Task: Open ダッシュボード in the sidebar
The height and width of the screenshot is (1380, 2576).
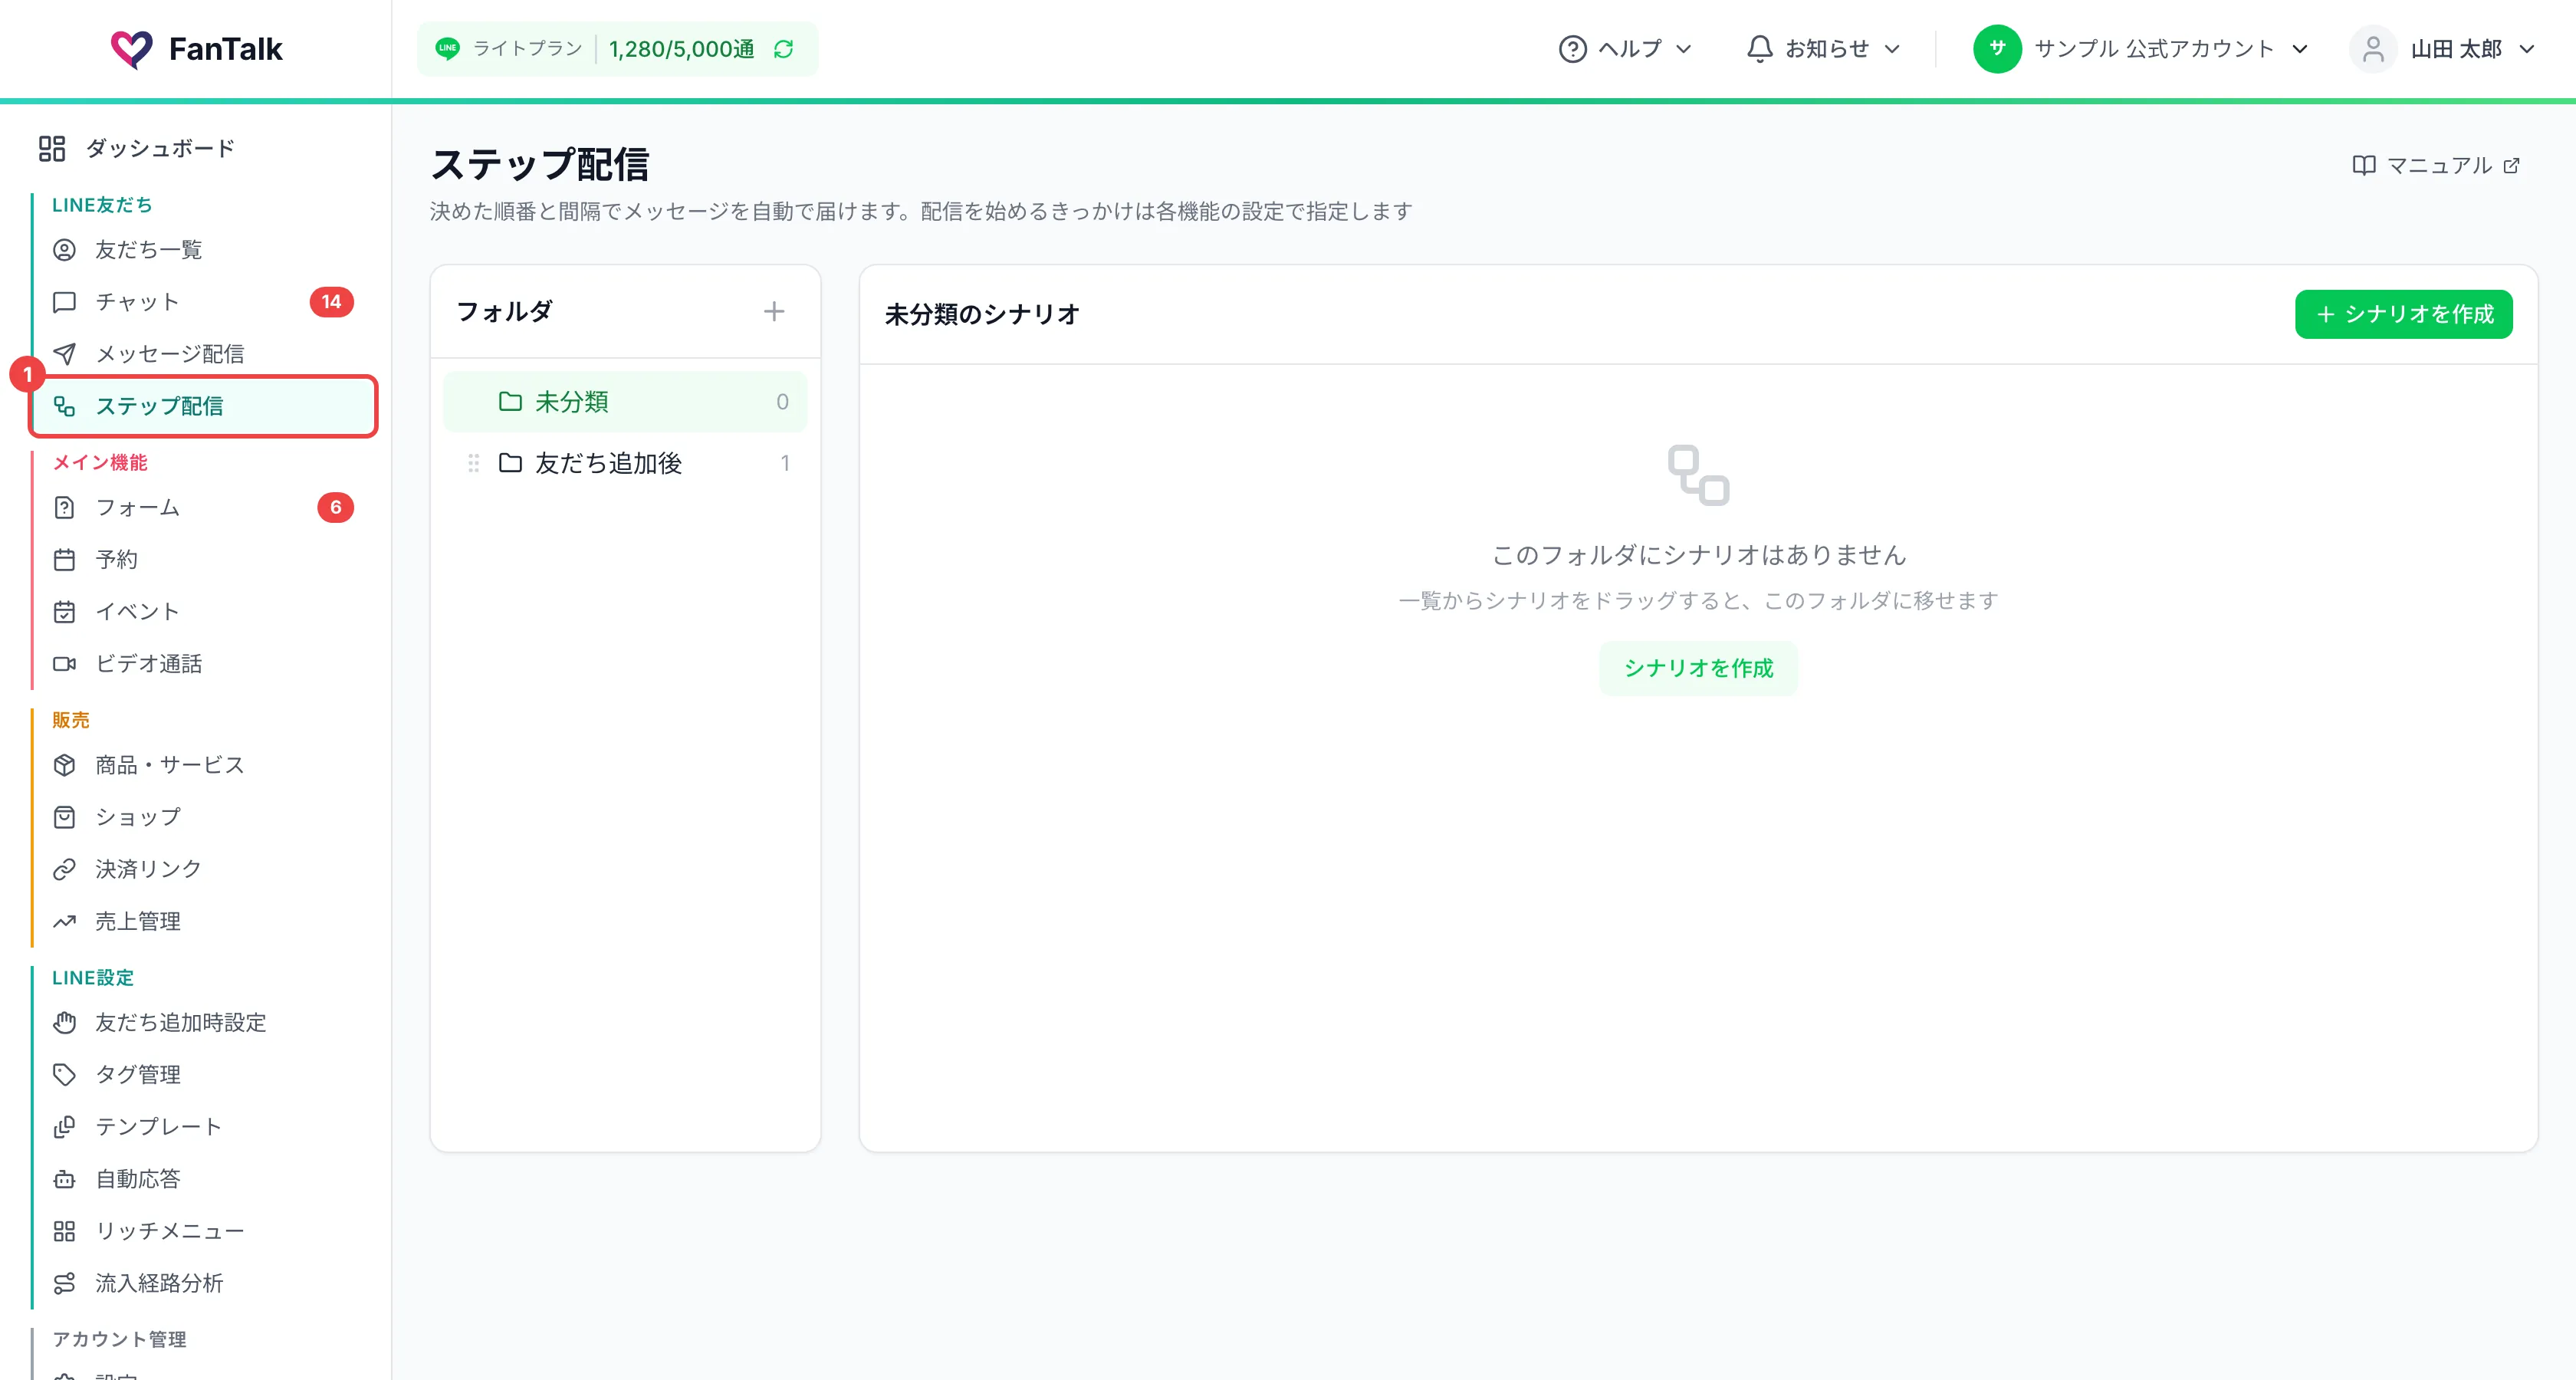Action: 196,149
